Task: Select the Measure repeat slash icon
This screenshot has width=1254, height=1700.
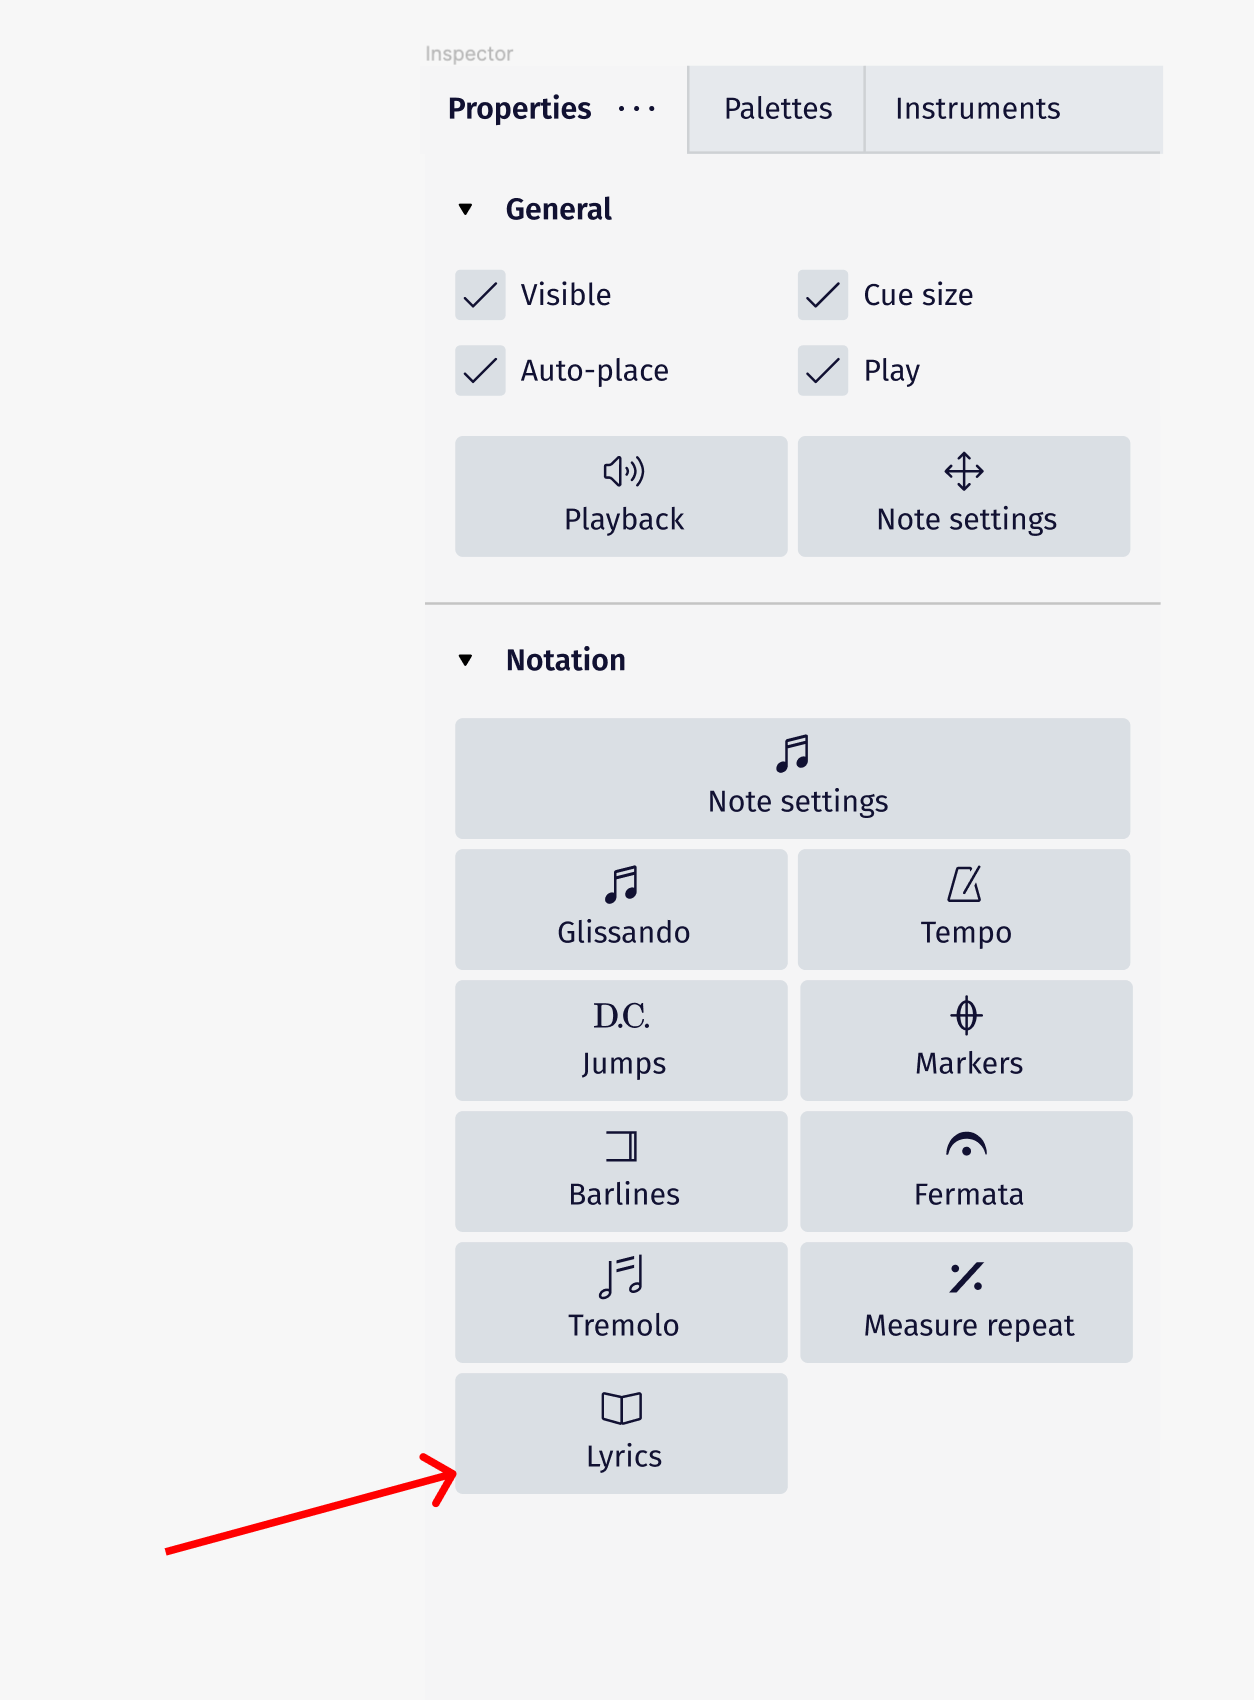Action: [964, 1278]
